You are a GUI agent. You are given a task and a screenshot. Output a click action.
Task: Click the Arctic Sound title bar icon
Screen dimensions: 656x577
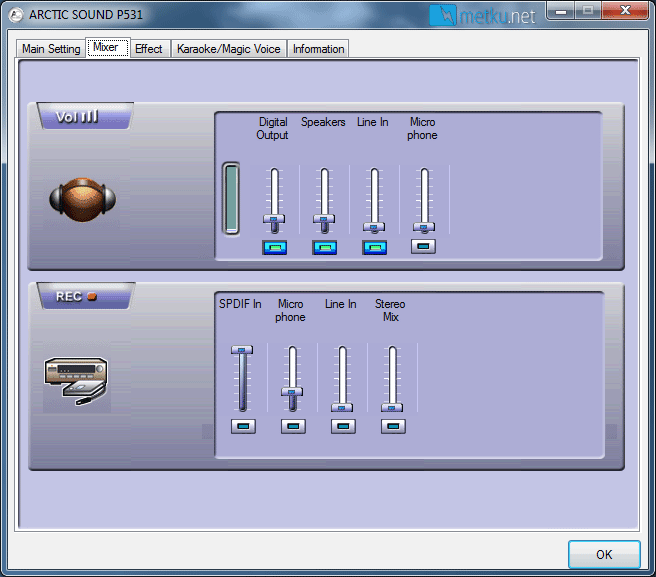16,15
